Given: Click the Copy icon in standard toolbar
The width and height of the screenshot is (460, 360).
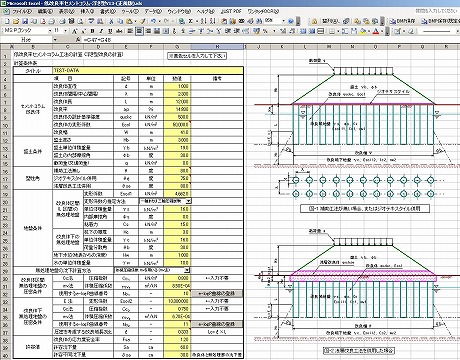Looking at the screenshot, I should point(120,21).
